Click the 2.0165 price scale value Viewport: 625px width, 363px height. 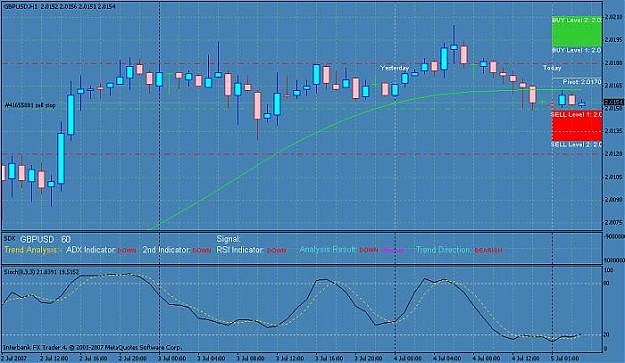614,85
